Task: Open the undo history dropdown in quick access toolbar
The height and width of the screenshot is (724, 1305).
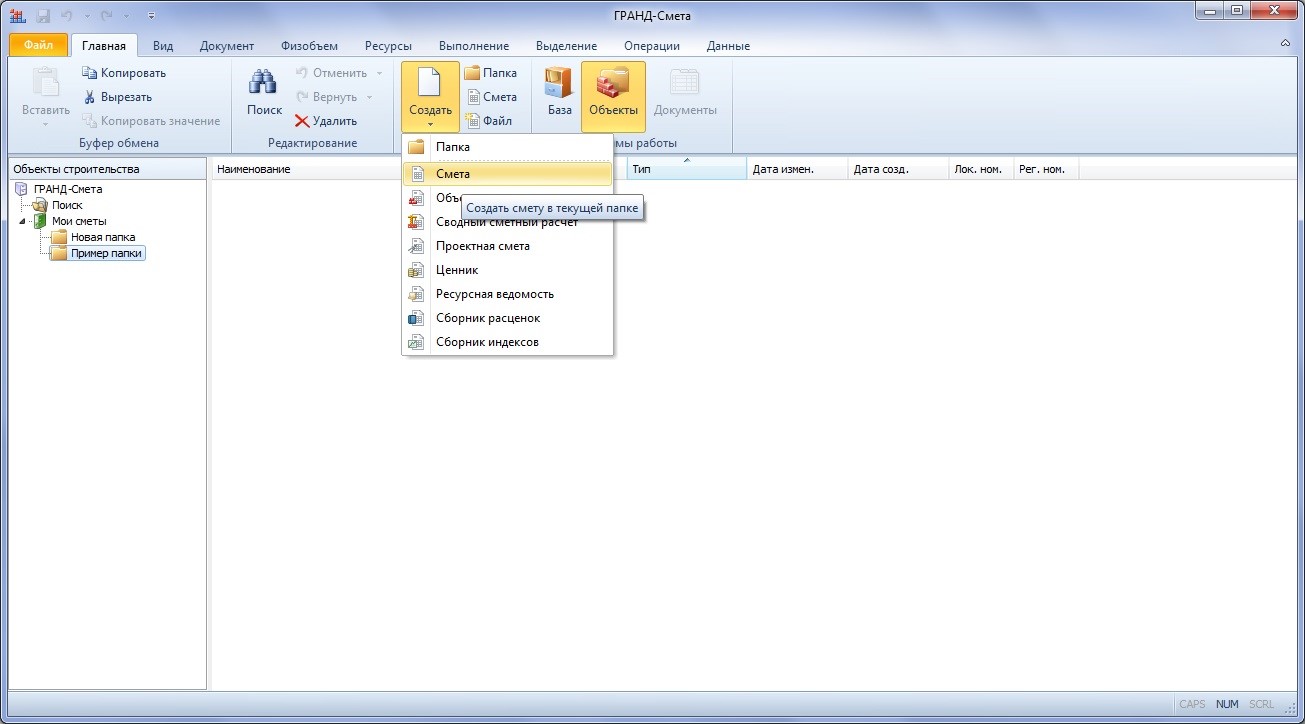Action: tap(87, 16)
